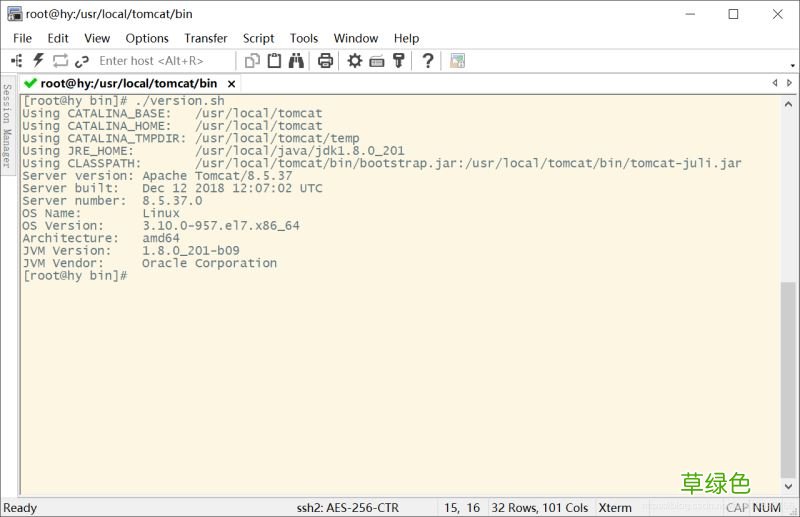Click the Print icon
The image size is (800, 517).
[x=326, y=61]
